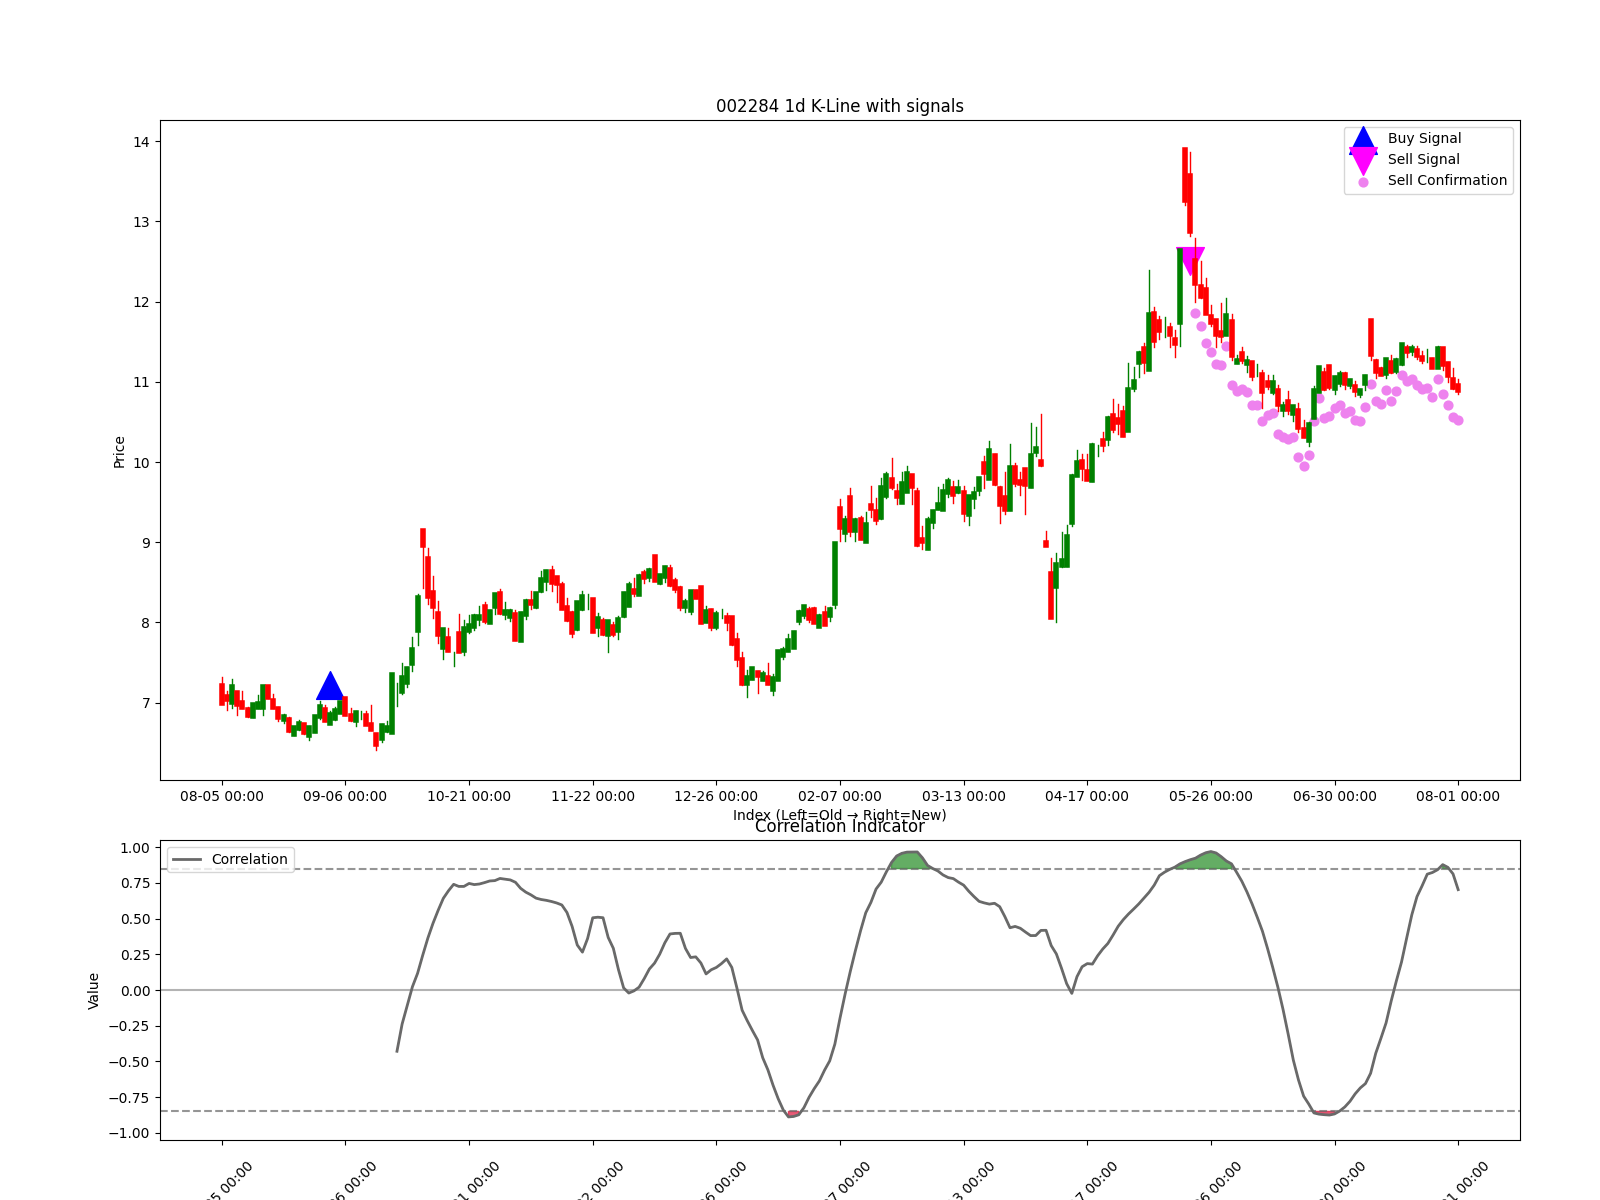Click the price tick label 13
Image resolution: width=1600 pixels, height=1200 pixels.
click(x=141, y=222)
